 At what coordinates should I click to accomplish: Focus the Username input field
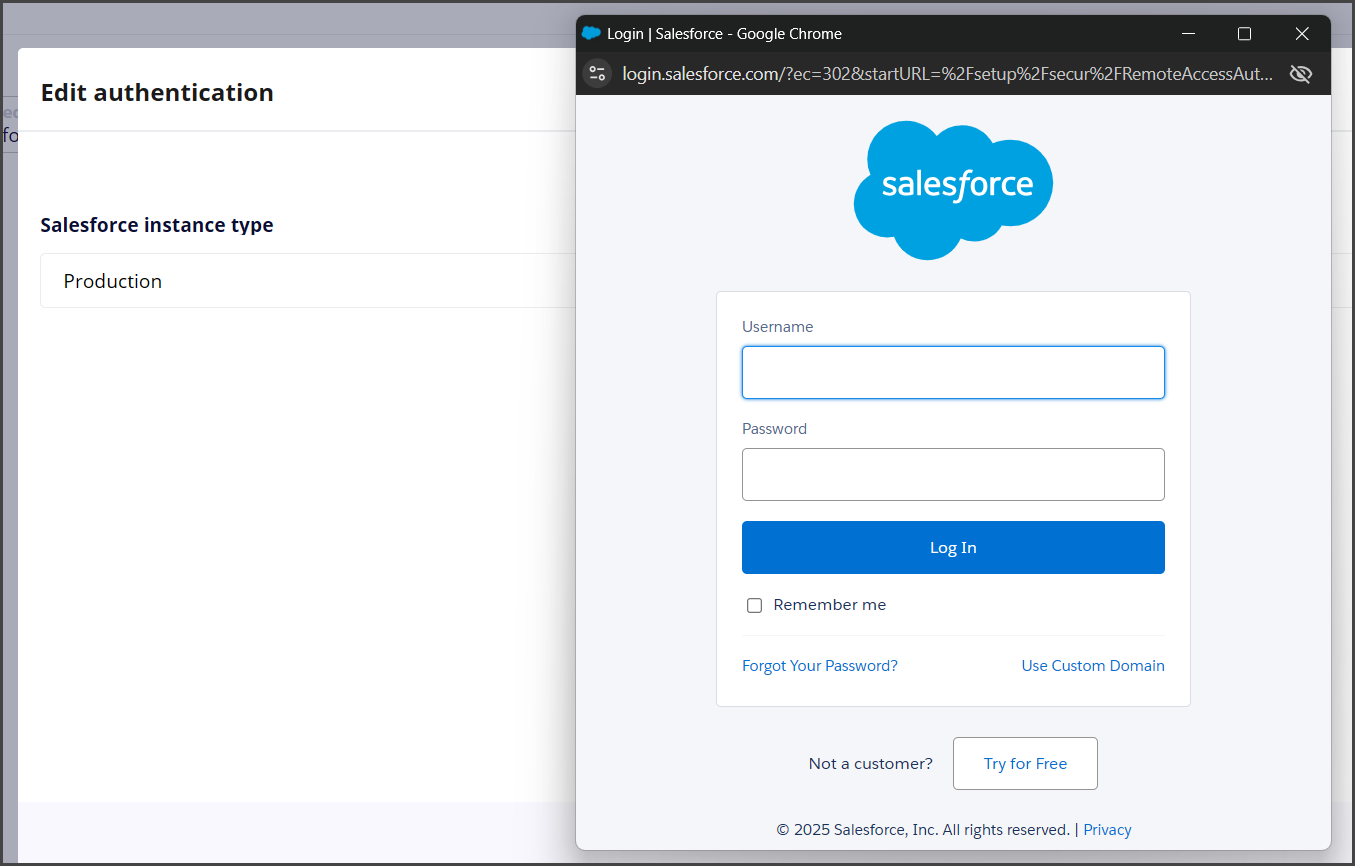pyautogui.click(x=953, y=372)
